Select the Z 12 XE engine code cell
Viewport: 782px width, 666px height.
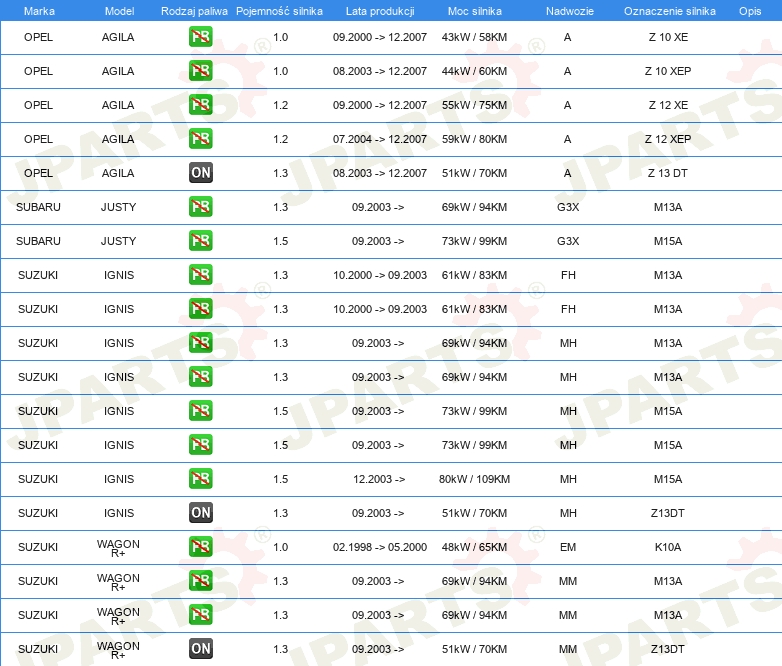click(x=668, y=105)
